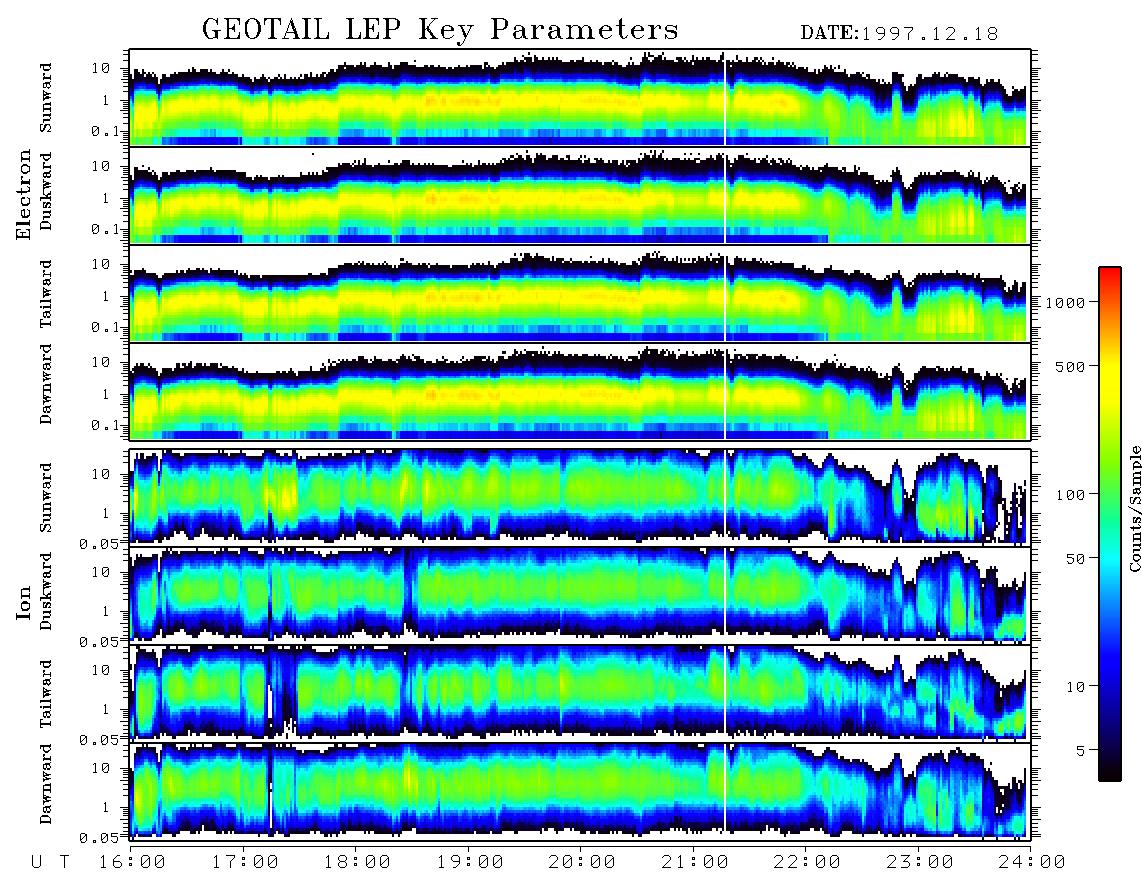The image size is (1142, 880).
Task: Click the 20:00 time tick label
Action: coord(583,862)
